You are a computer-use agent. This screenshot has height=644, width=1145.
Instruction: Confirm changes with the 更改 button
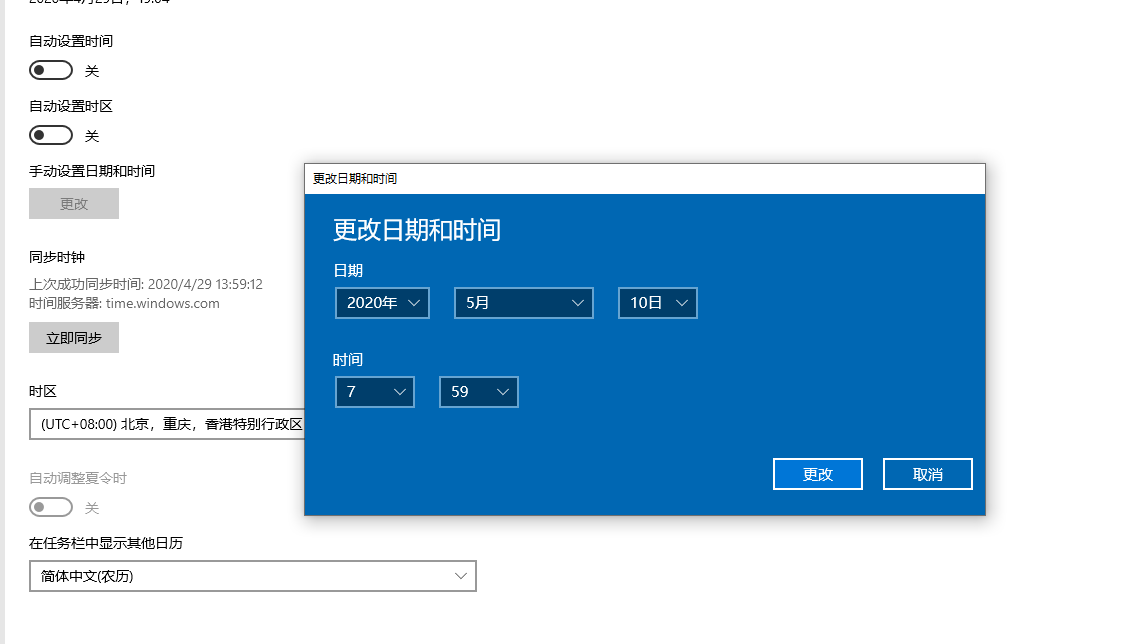[817, 473]
